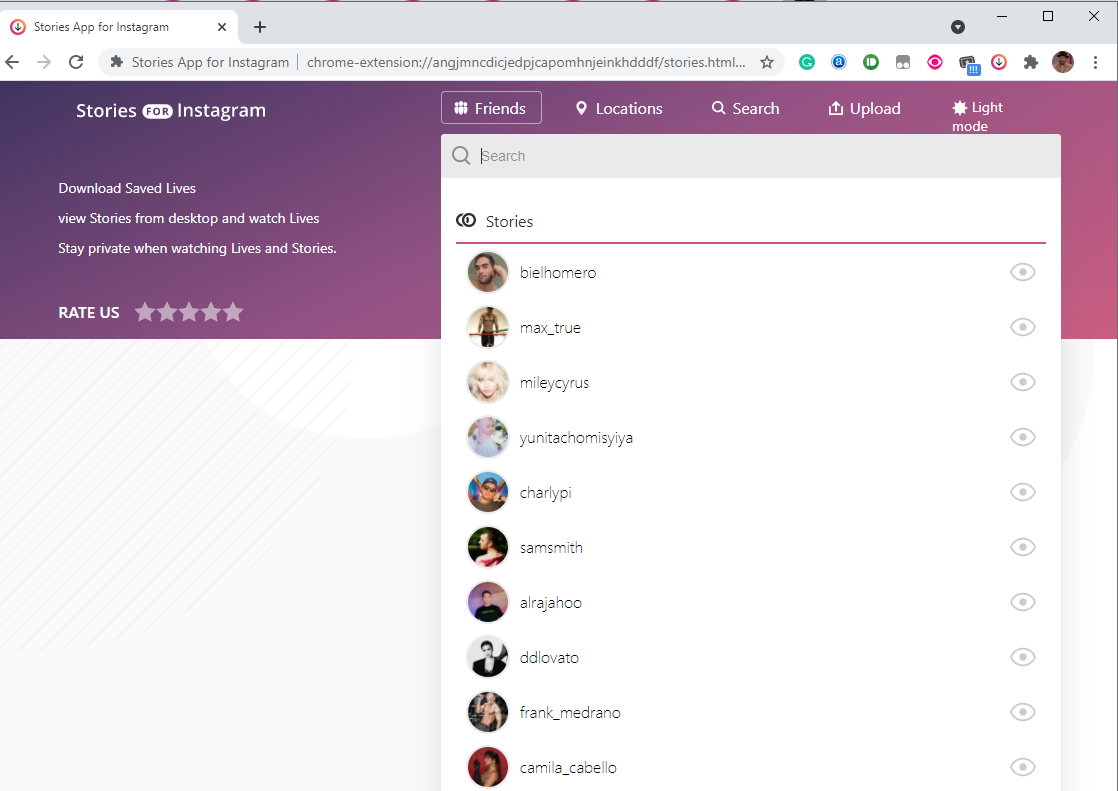Bookmark this page with the star icon

(x=767, y=62)
